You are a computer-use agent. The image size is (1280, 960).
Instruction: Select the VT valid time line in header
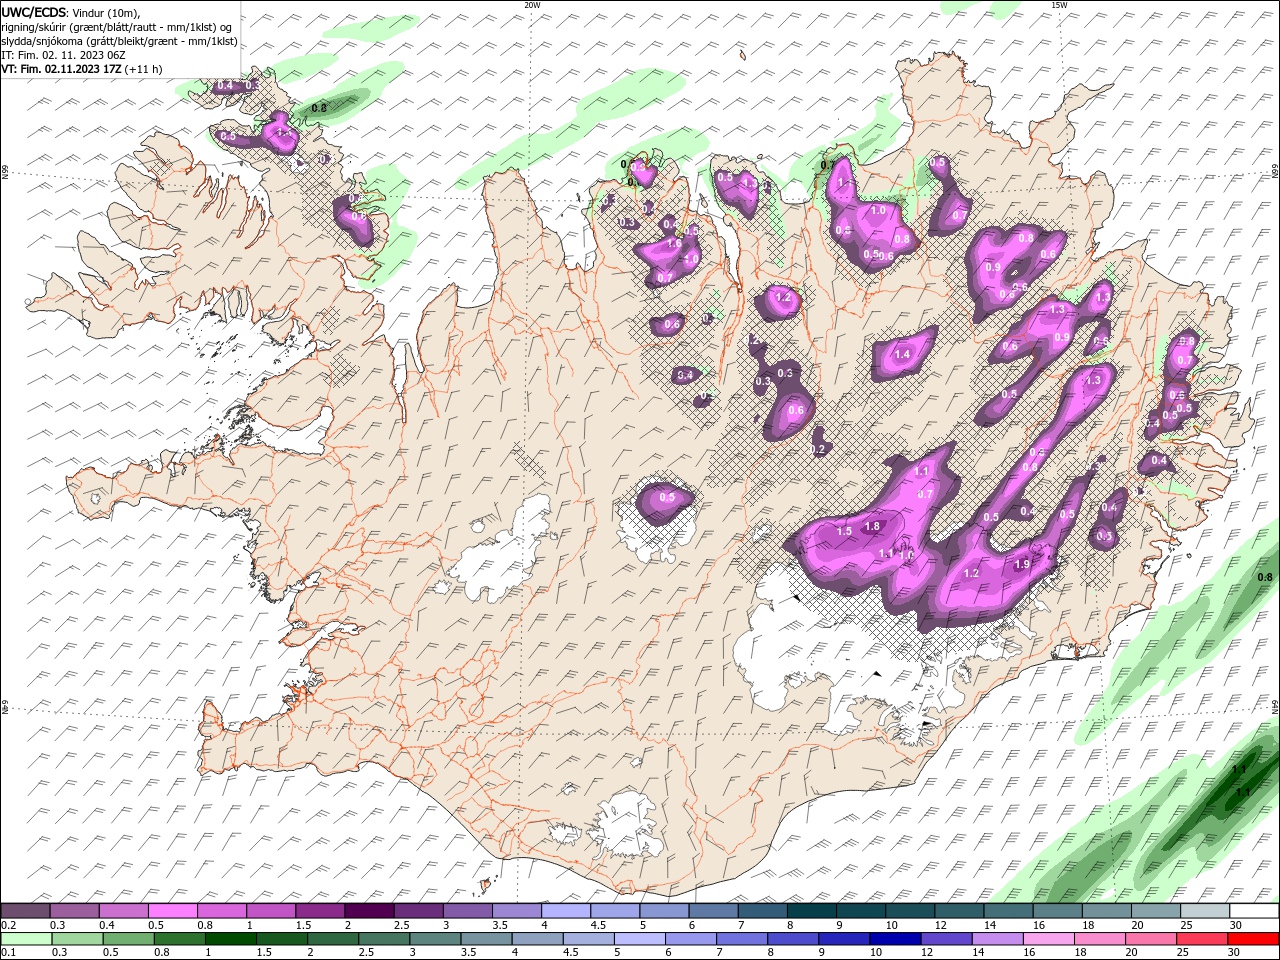[81, 69]
